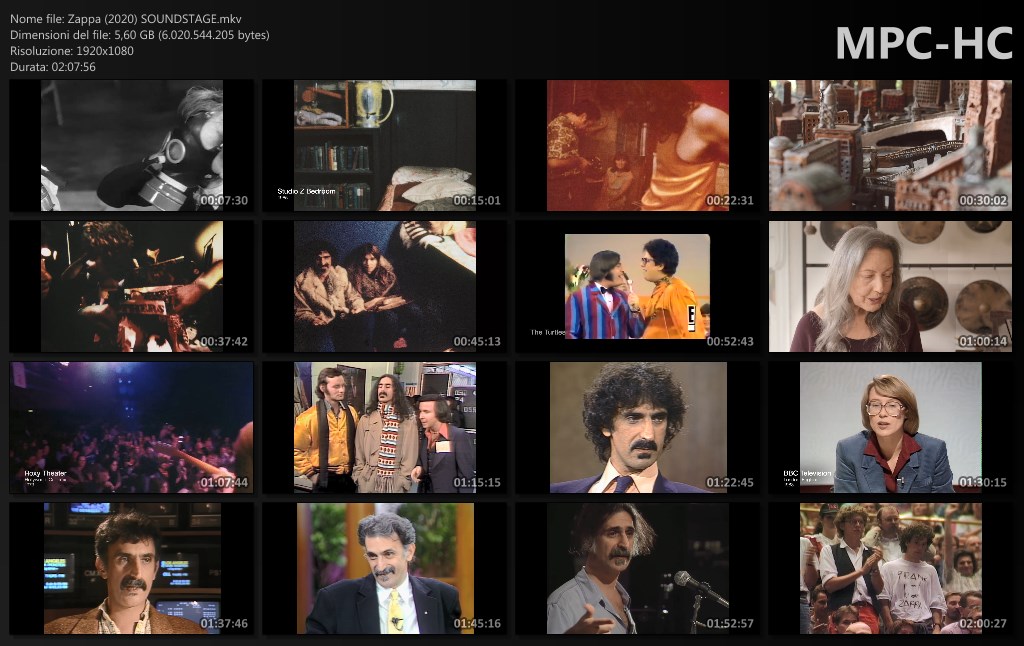Image resolution: width=1024 pixels, height=646 pixels.
Task: Click the duration text 02:07:56
Action: point(53,67)
